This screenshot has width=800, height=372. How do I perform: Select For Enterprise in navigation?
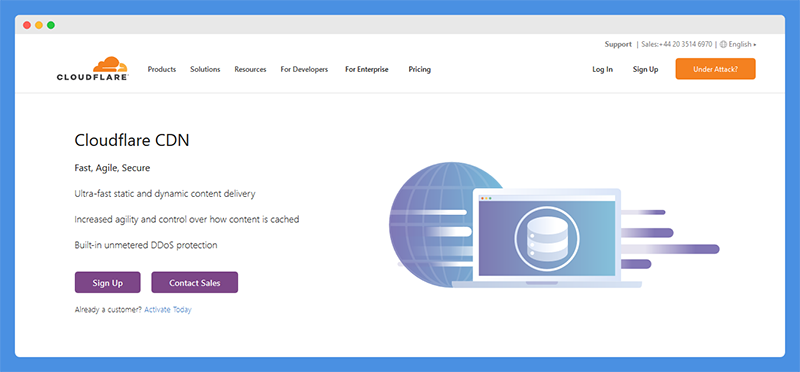coord(366,69)
